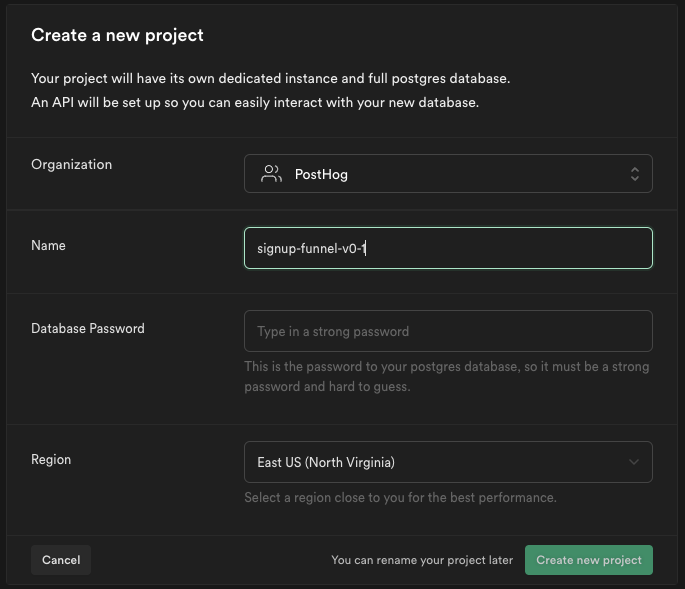This screenshot has height=589, width=685.
Task: Click the strong password hint text
Action: 446,376
